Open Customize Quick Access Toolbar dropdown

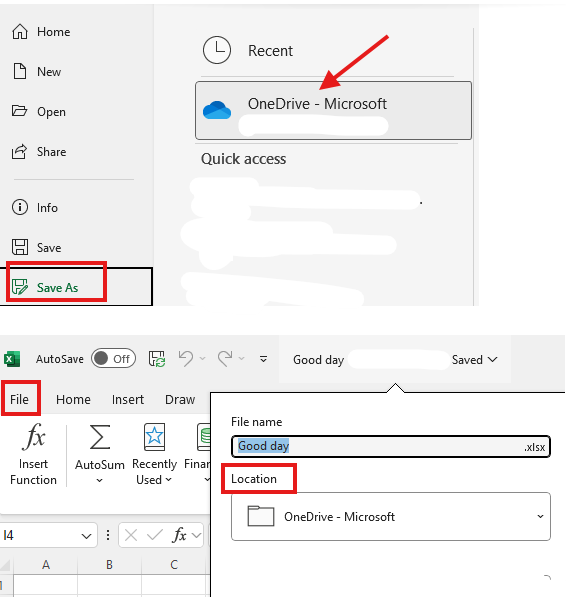[263, 359]
